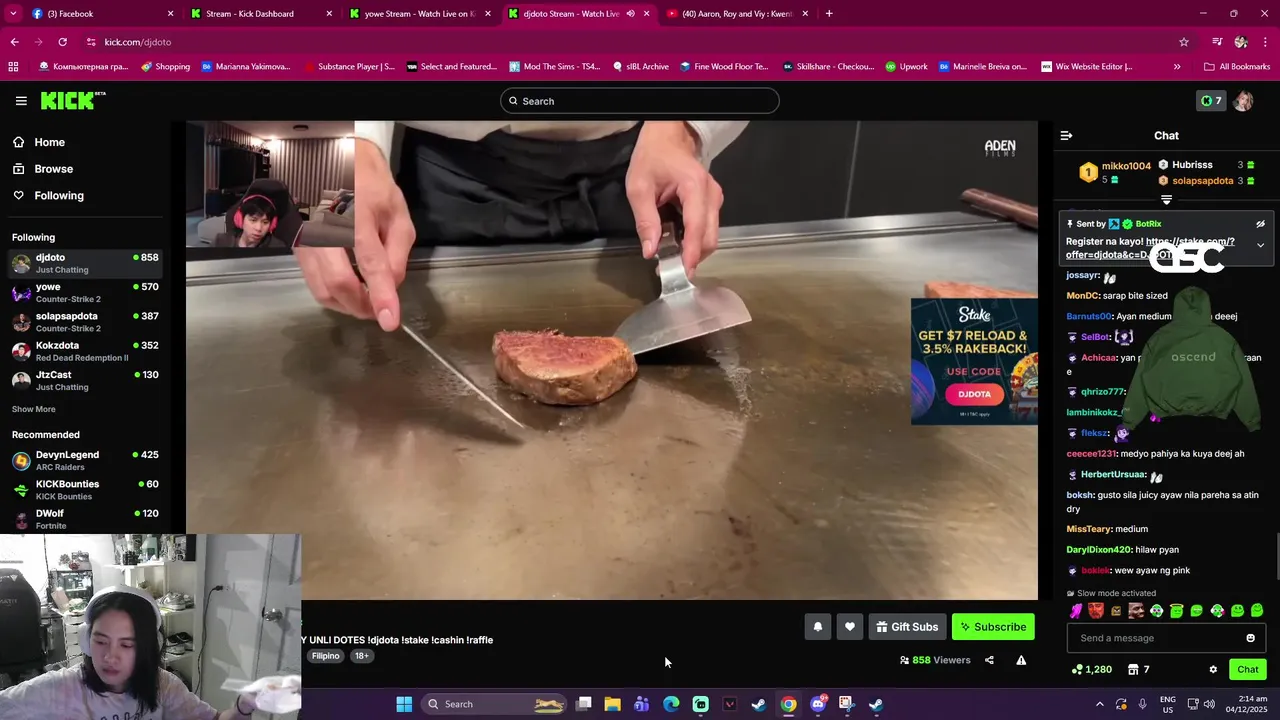1280x720 pixels.
Task: Follow the channel with the heart button
Action: (x=849, y=627)
